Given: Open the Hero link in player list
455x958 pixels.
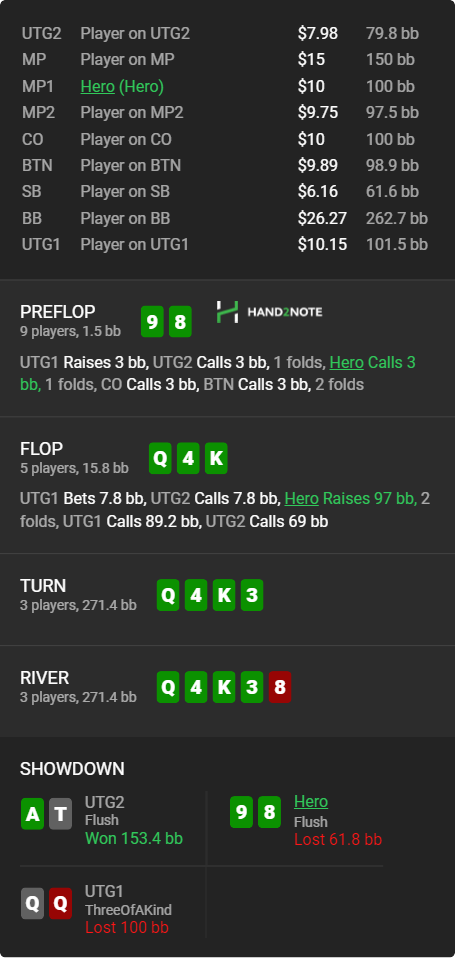Looking at the screenshot, I should [98, 87].
